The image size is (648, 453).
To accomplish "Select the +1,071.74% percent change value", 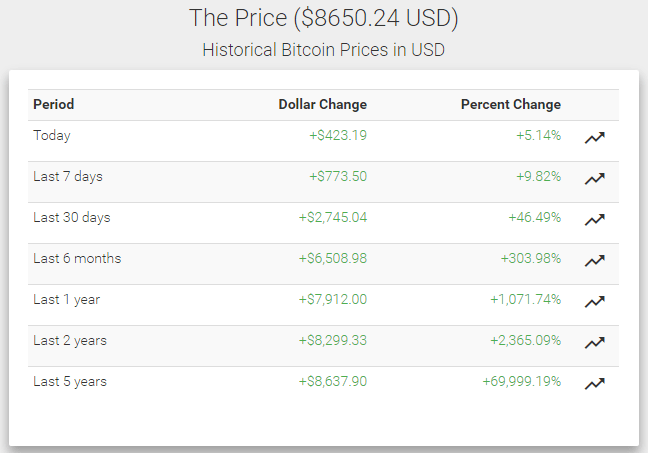I will coord(525,299).
